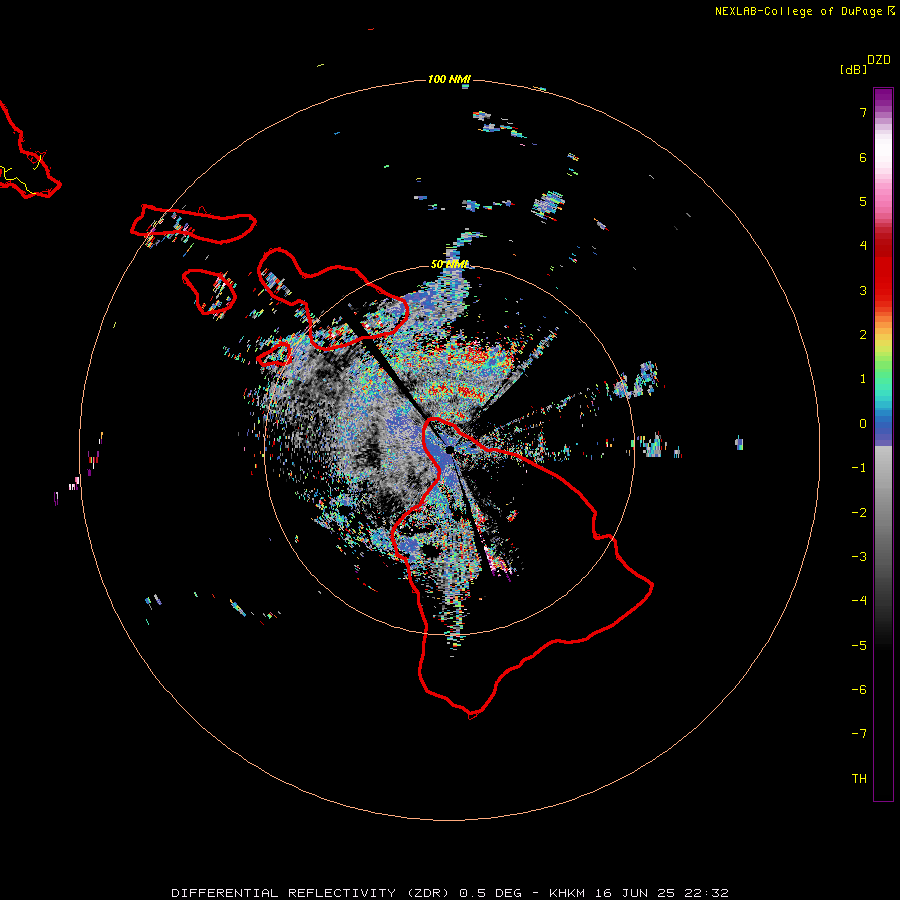Select the -7 tick label on scale
Viewport: 900px width, 900px height.
tap(859, 734)
